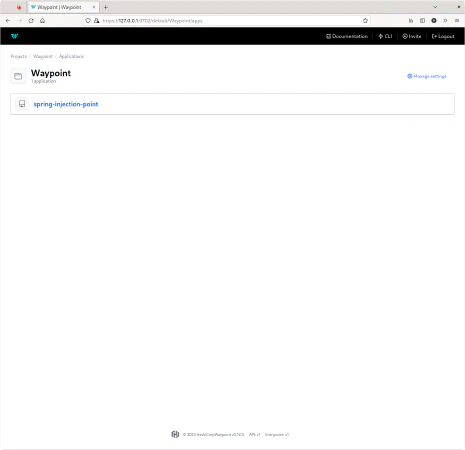Click the Waypoint project heading
Viewport: 465px width, 450px height.
51,73
